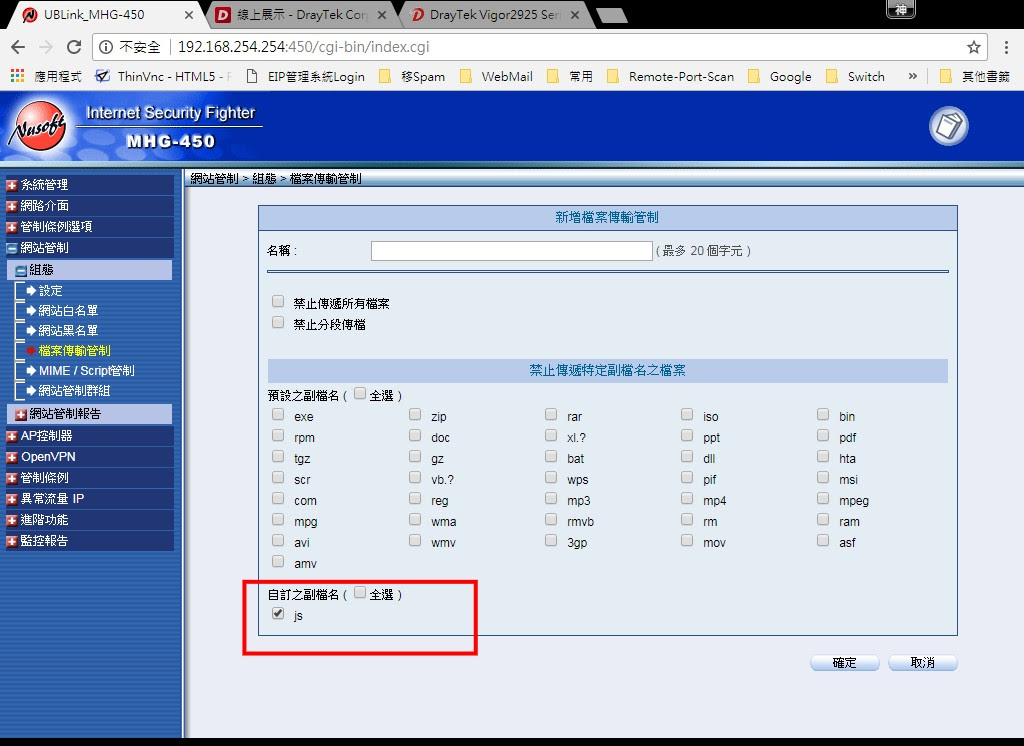Check the mp4 extension checkbox
Image resolution: width=1024 pixels, height=746 pixels.
pos(687,498)
